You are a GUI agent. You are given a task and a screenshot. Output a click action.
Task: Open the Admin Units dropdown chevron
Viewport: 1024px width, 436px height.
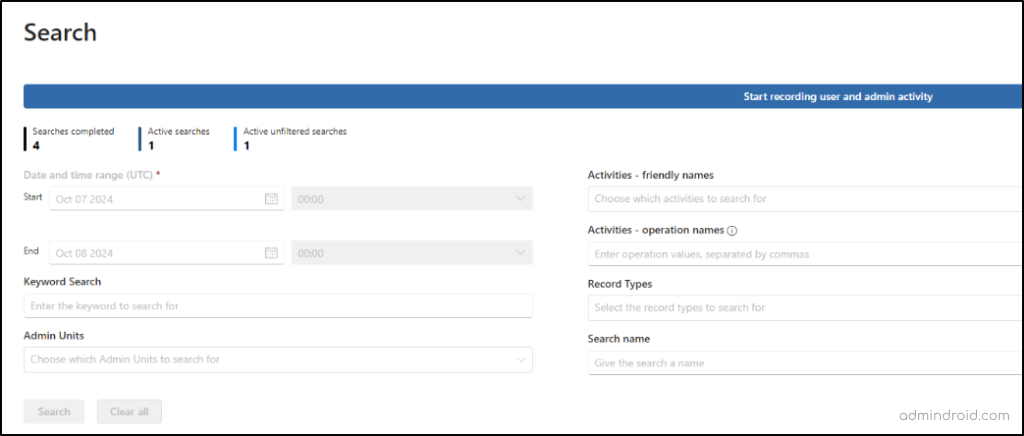[x=520, y=359]
